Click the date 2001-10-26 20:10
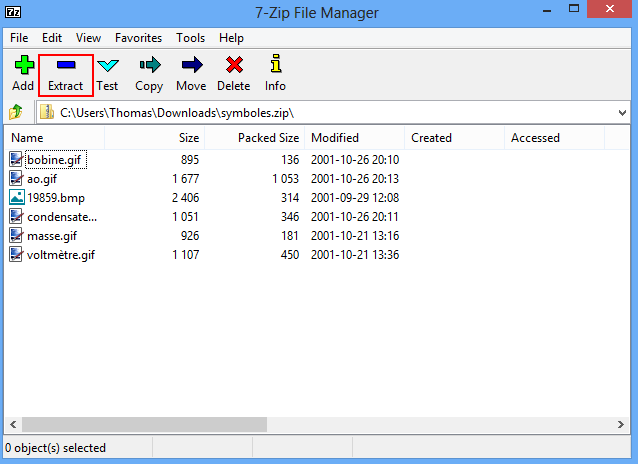Image resolution: width=638 pixels, height=464 pixels. tap(355, 160)
